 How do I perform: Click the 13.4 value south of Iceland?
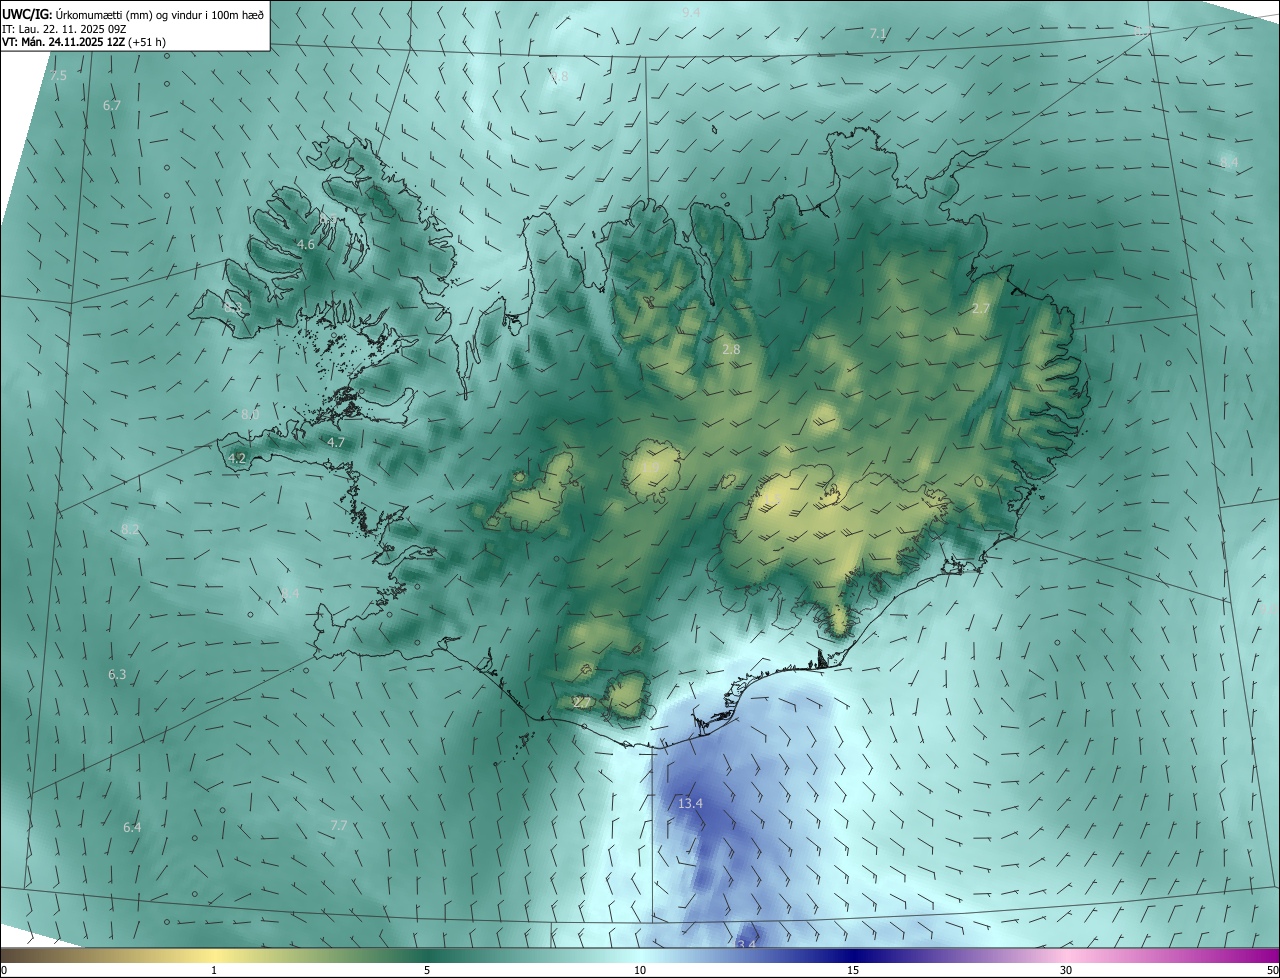tap(691, 804)
